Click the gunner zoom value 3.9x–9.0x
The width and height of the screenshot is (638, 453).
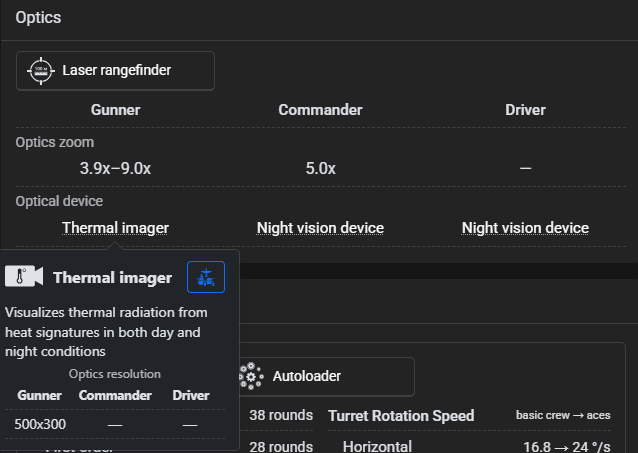pyautogui.click(x=115, y=168)
